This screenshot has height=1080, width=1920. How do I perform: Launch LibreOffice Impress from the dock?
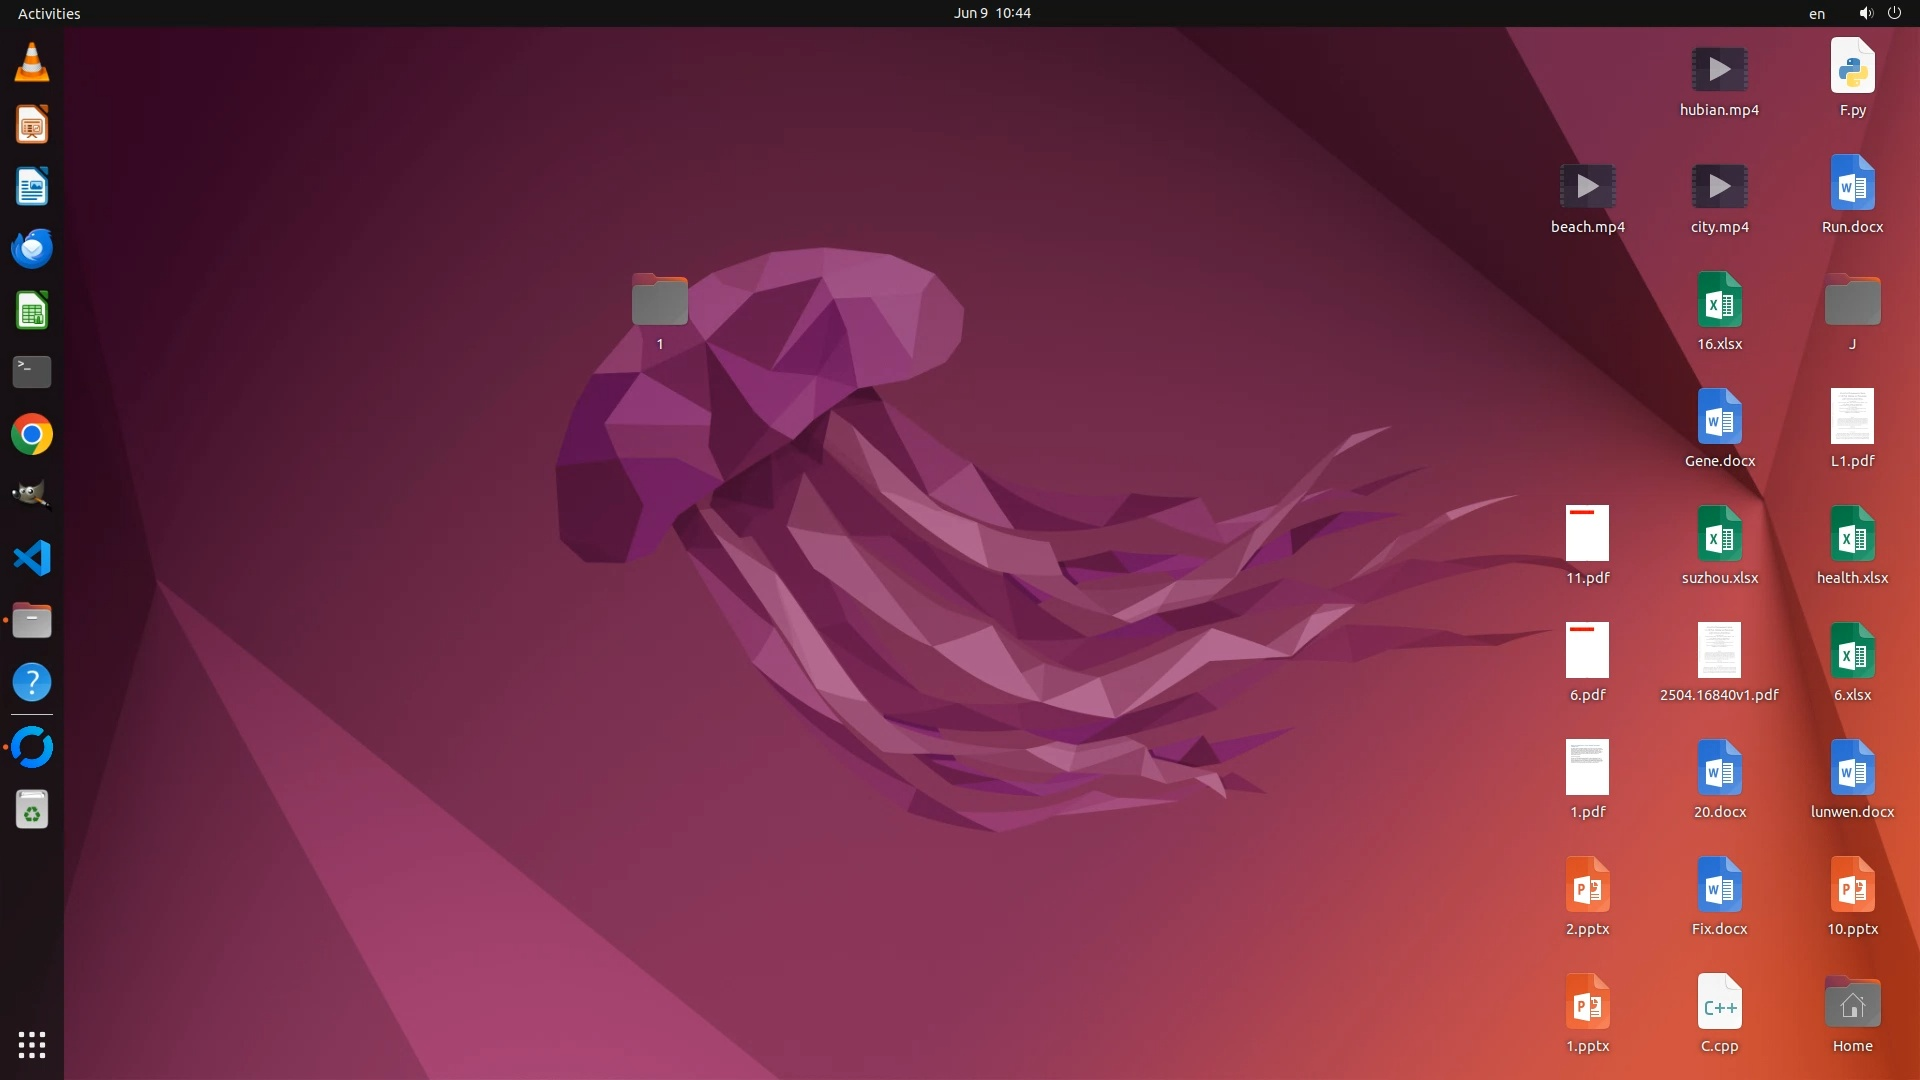[32, 126]
